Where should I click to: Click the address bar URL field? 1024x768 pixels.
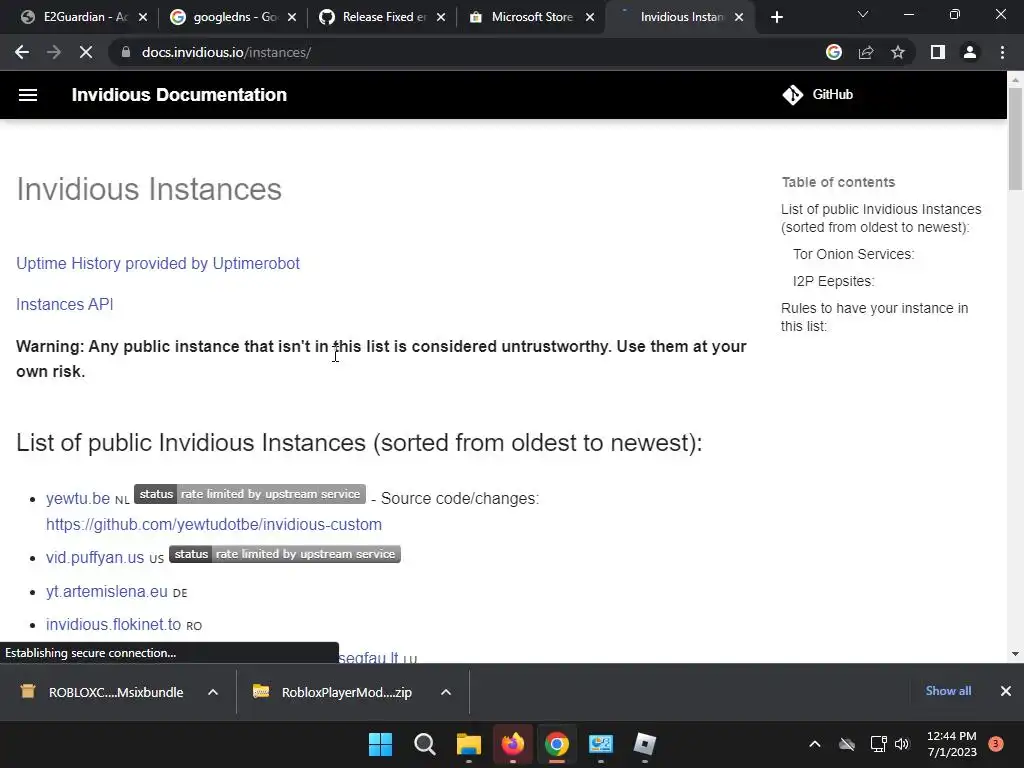click(470, 52)
